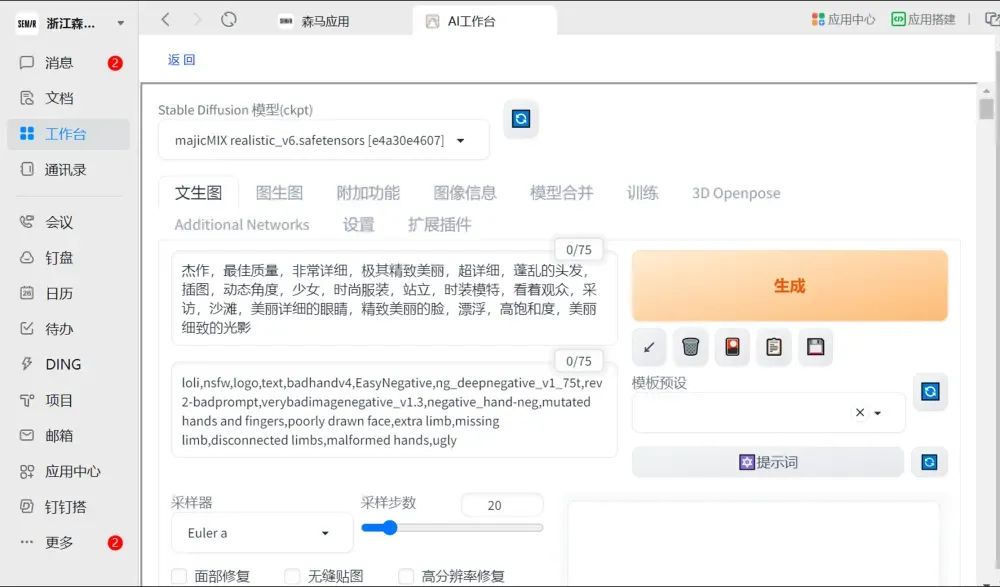Open 文档 in the sidebar

pyautogui.click(x=68, y=98)
